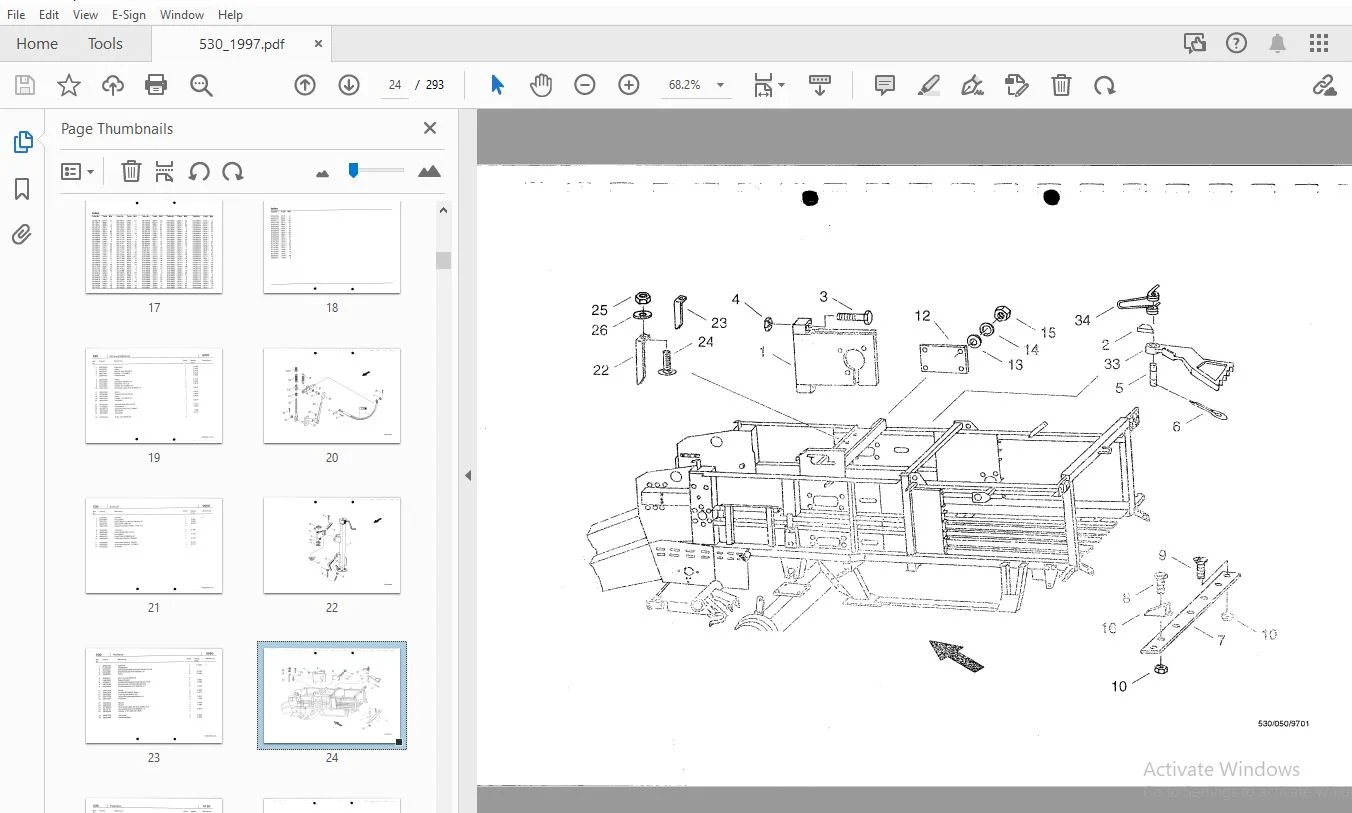Open the Window menu
The image size is (1352, 813).
pyautogui.click(x=182, y=15)
